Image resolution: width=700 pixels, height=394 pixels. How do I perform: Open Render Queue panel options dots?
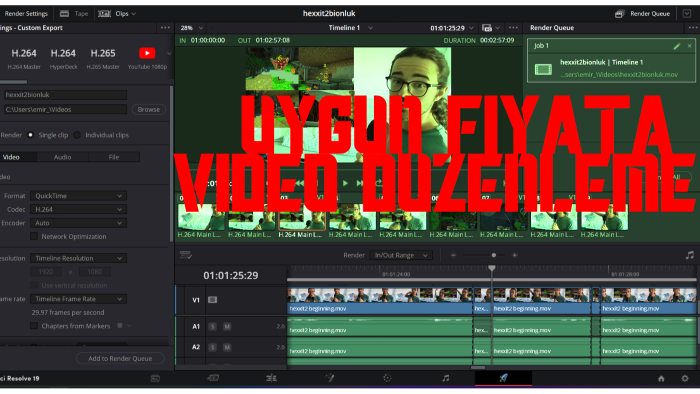693,28
